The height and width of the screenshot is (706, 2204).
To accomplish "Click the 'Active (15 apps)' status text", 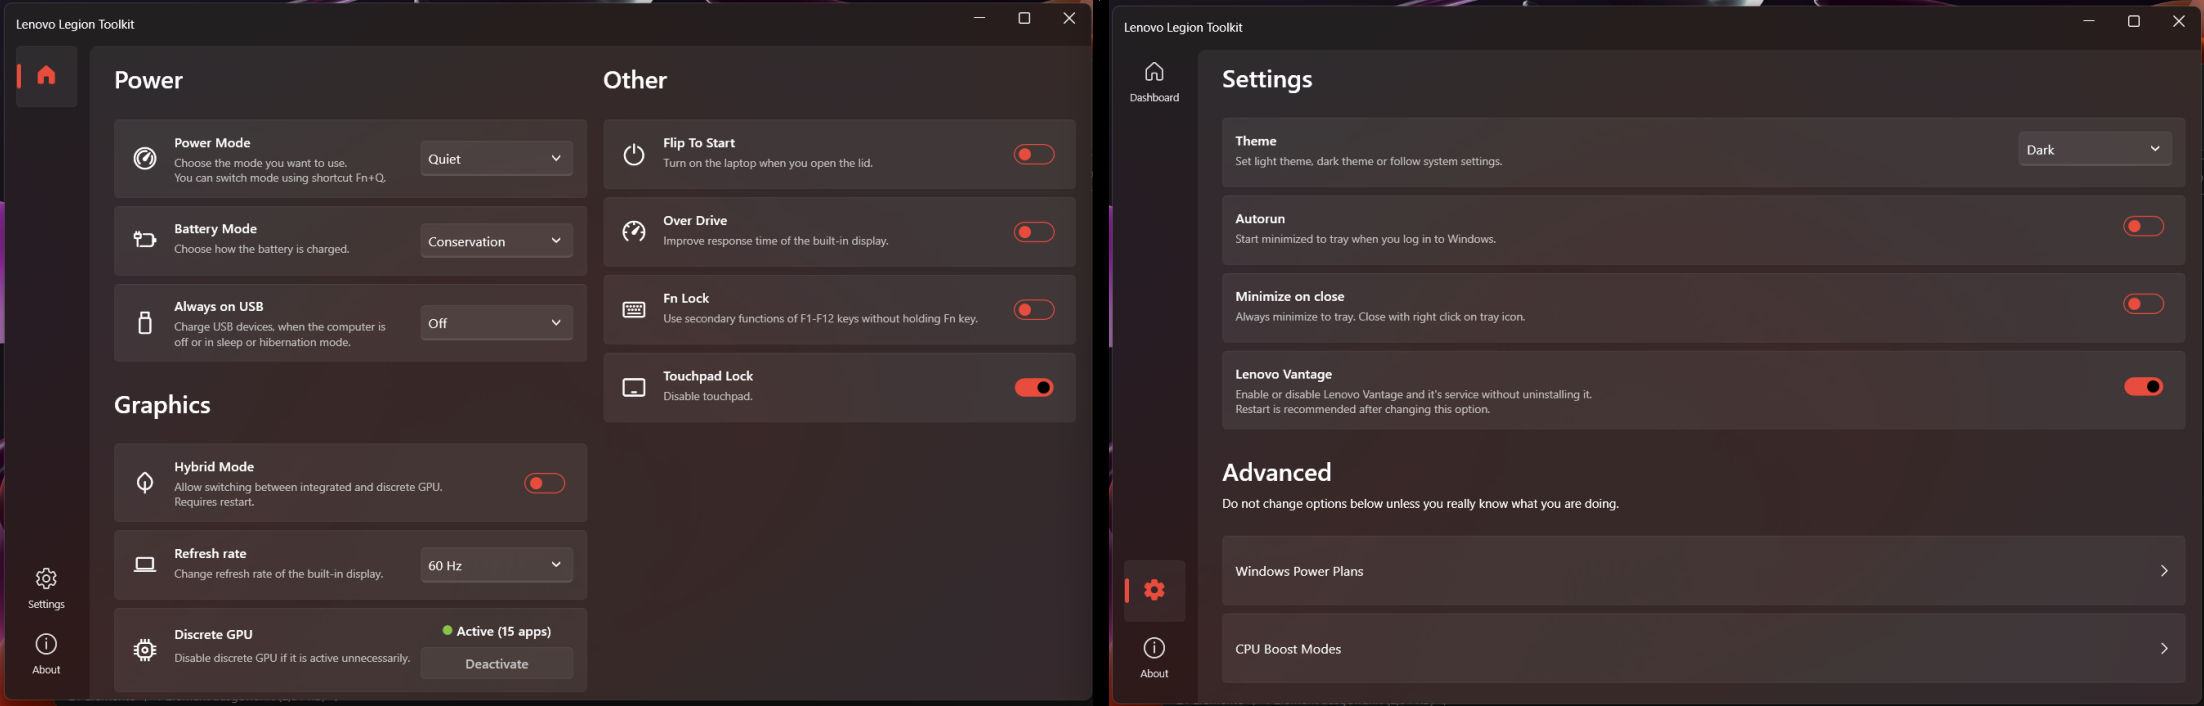I will (x=504, y=631).
